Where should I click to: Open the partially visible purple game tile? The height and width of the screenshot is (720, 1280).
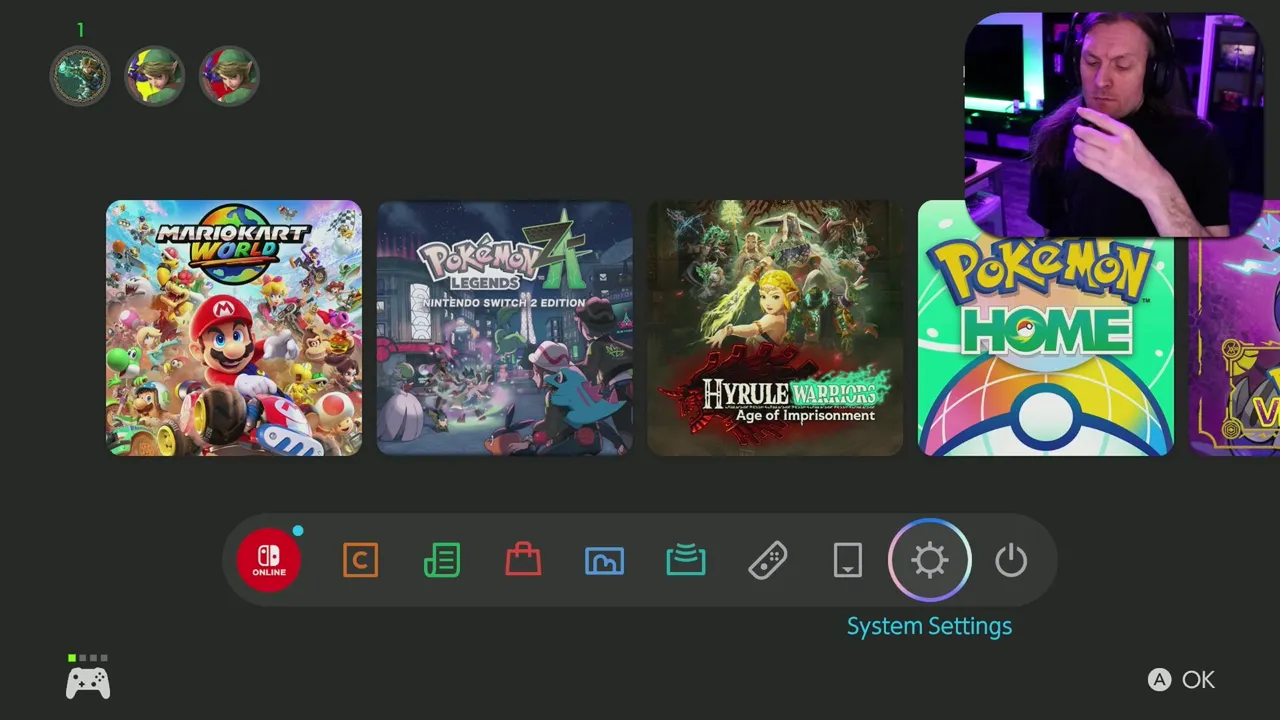1234,346
